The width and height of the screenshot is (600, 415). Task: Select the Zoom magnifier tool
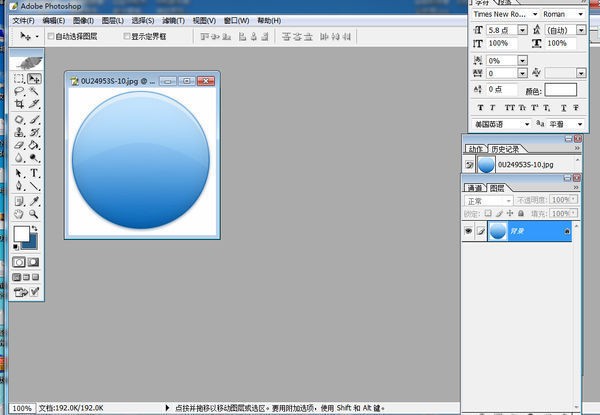pos(34,214)
